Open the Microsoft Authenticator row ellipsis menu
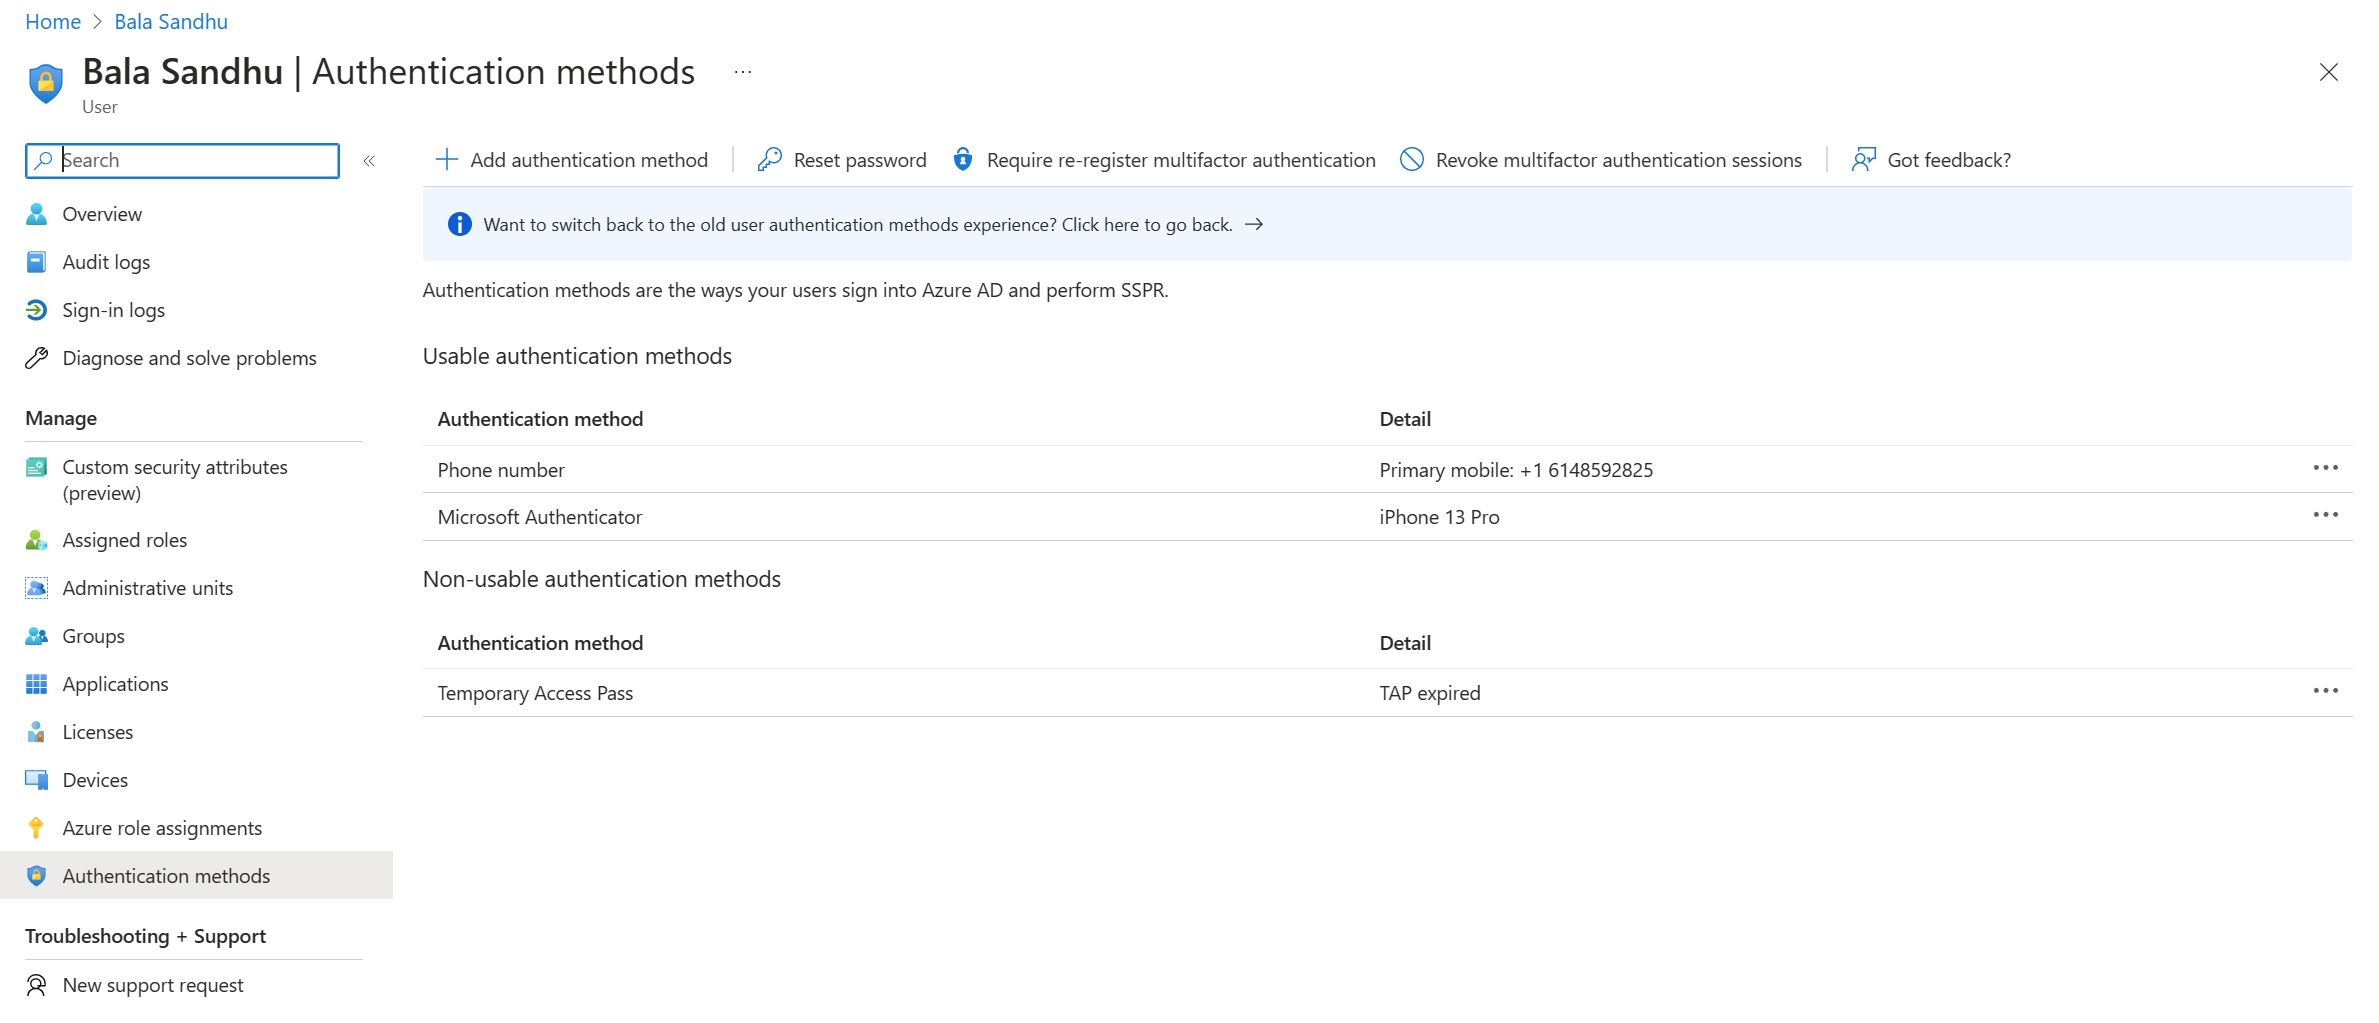The height and width of the screenshot is (1023, 2379). pos(2327,515)
